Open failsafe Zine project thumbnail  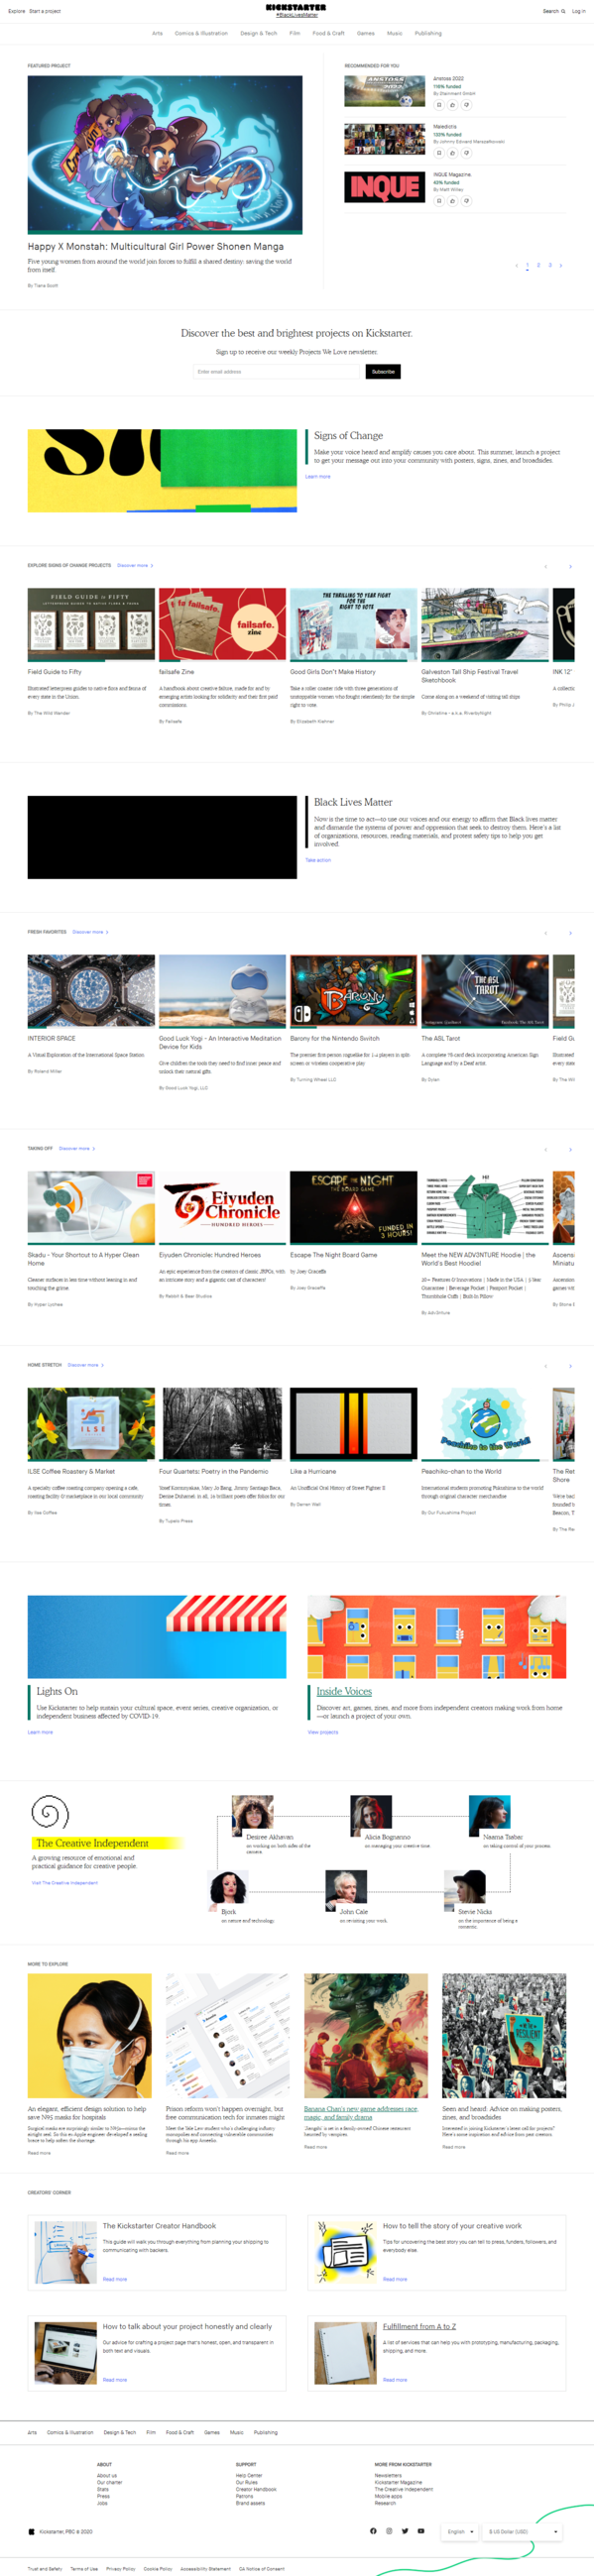pos(222,624)
